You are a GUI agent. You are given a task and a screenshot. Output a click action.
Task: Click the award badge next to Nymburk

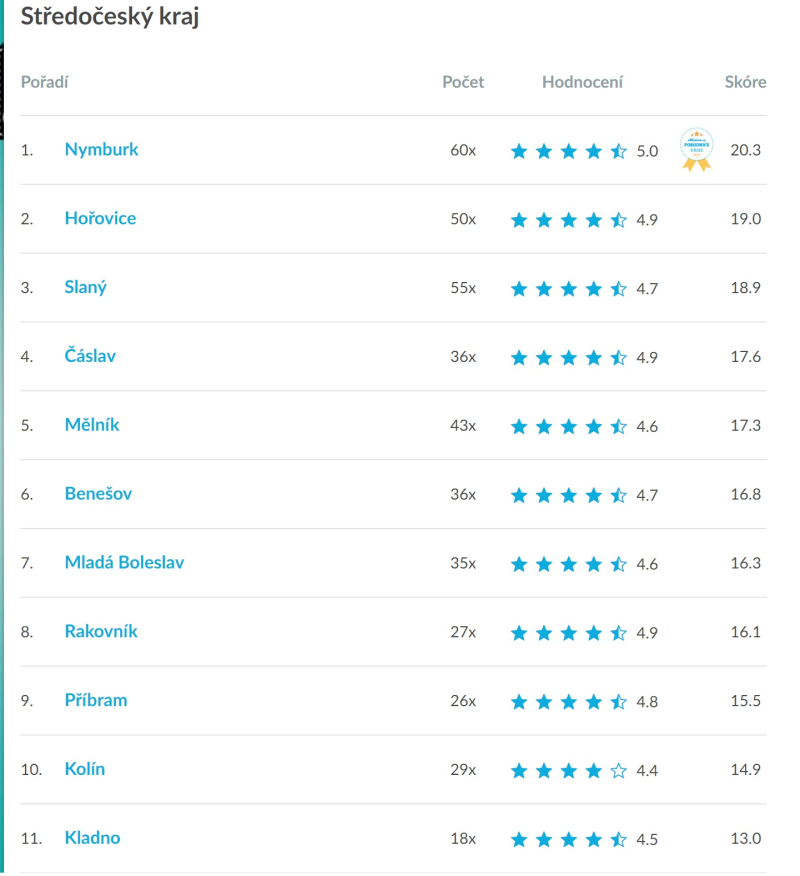(x=696, y=149)
